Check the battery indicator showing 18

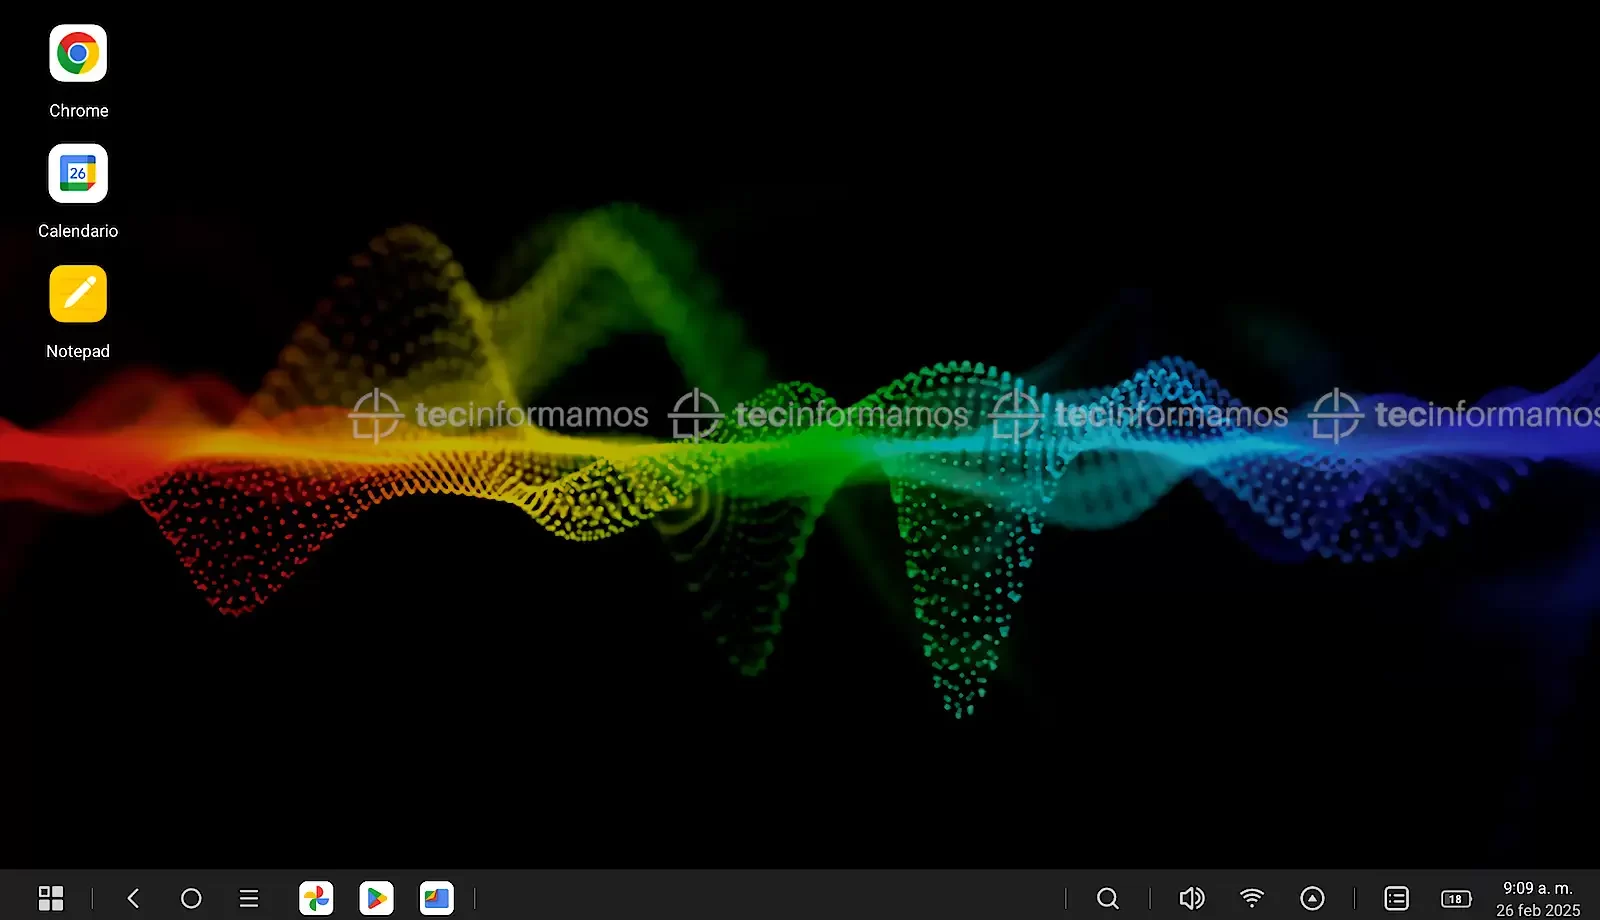[1455, 898]
